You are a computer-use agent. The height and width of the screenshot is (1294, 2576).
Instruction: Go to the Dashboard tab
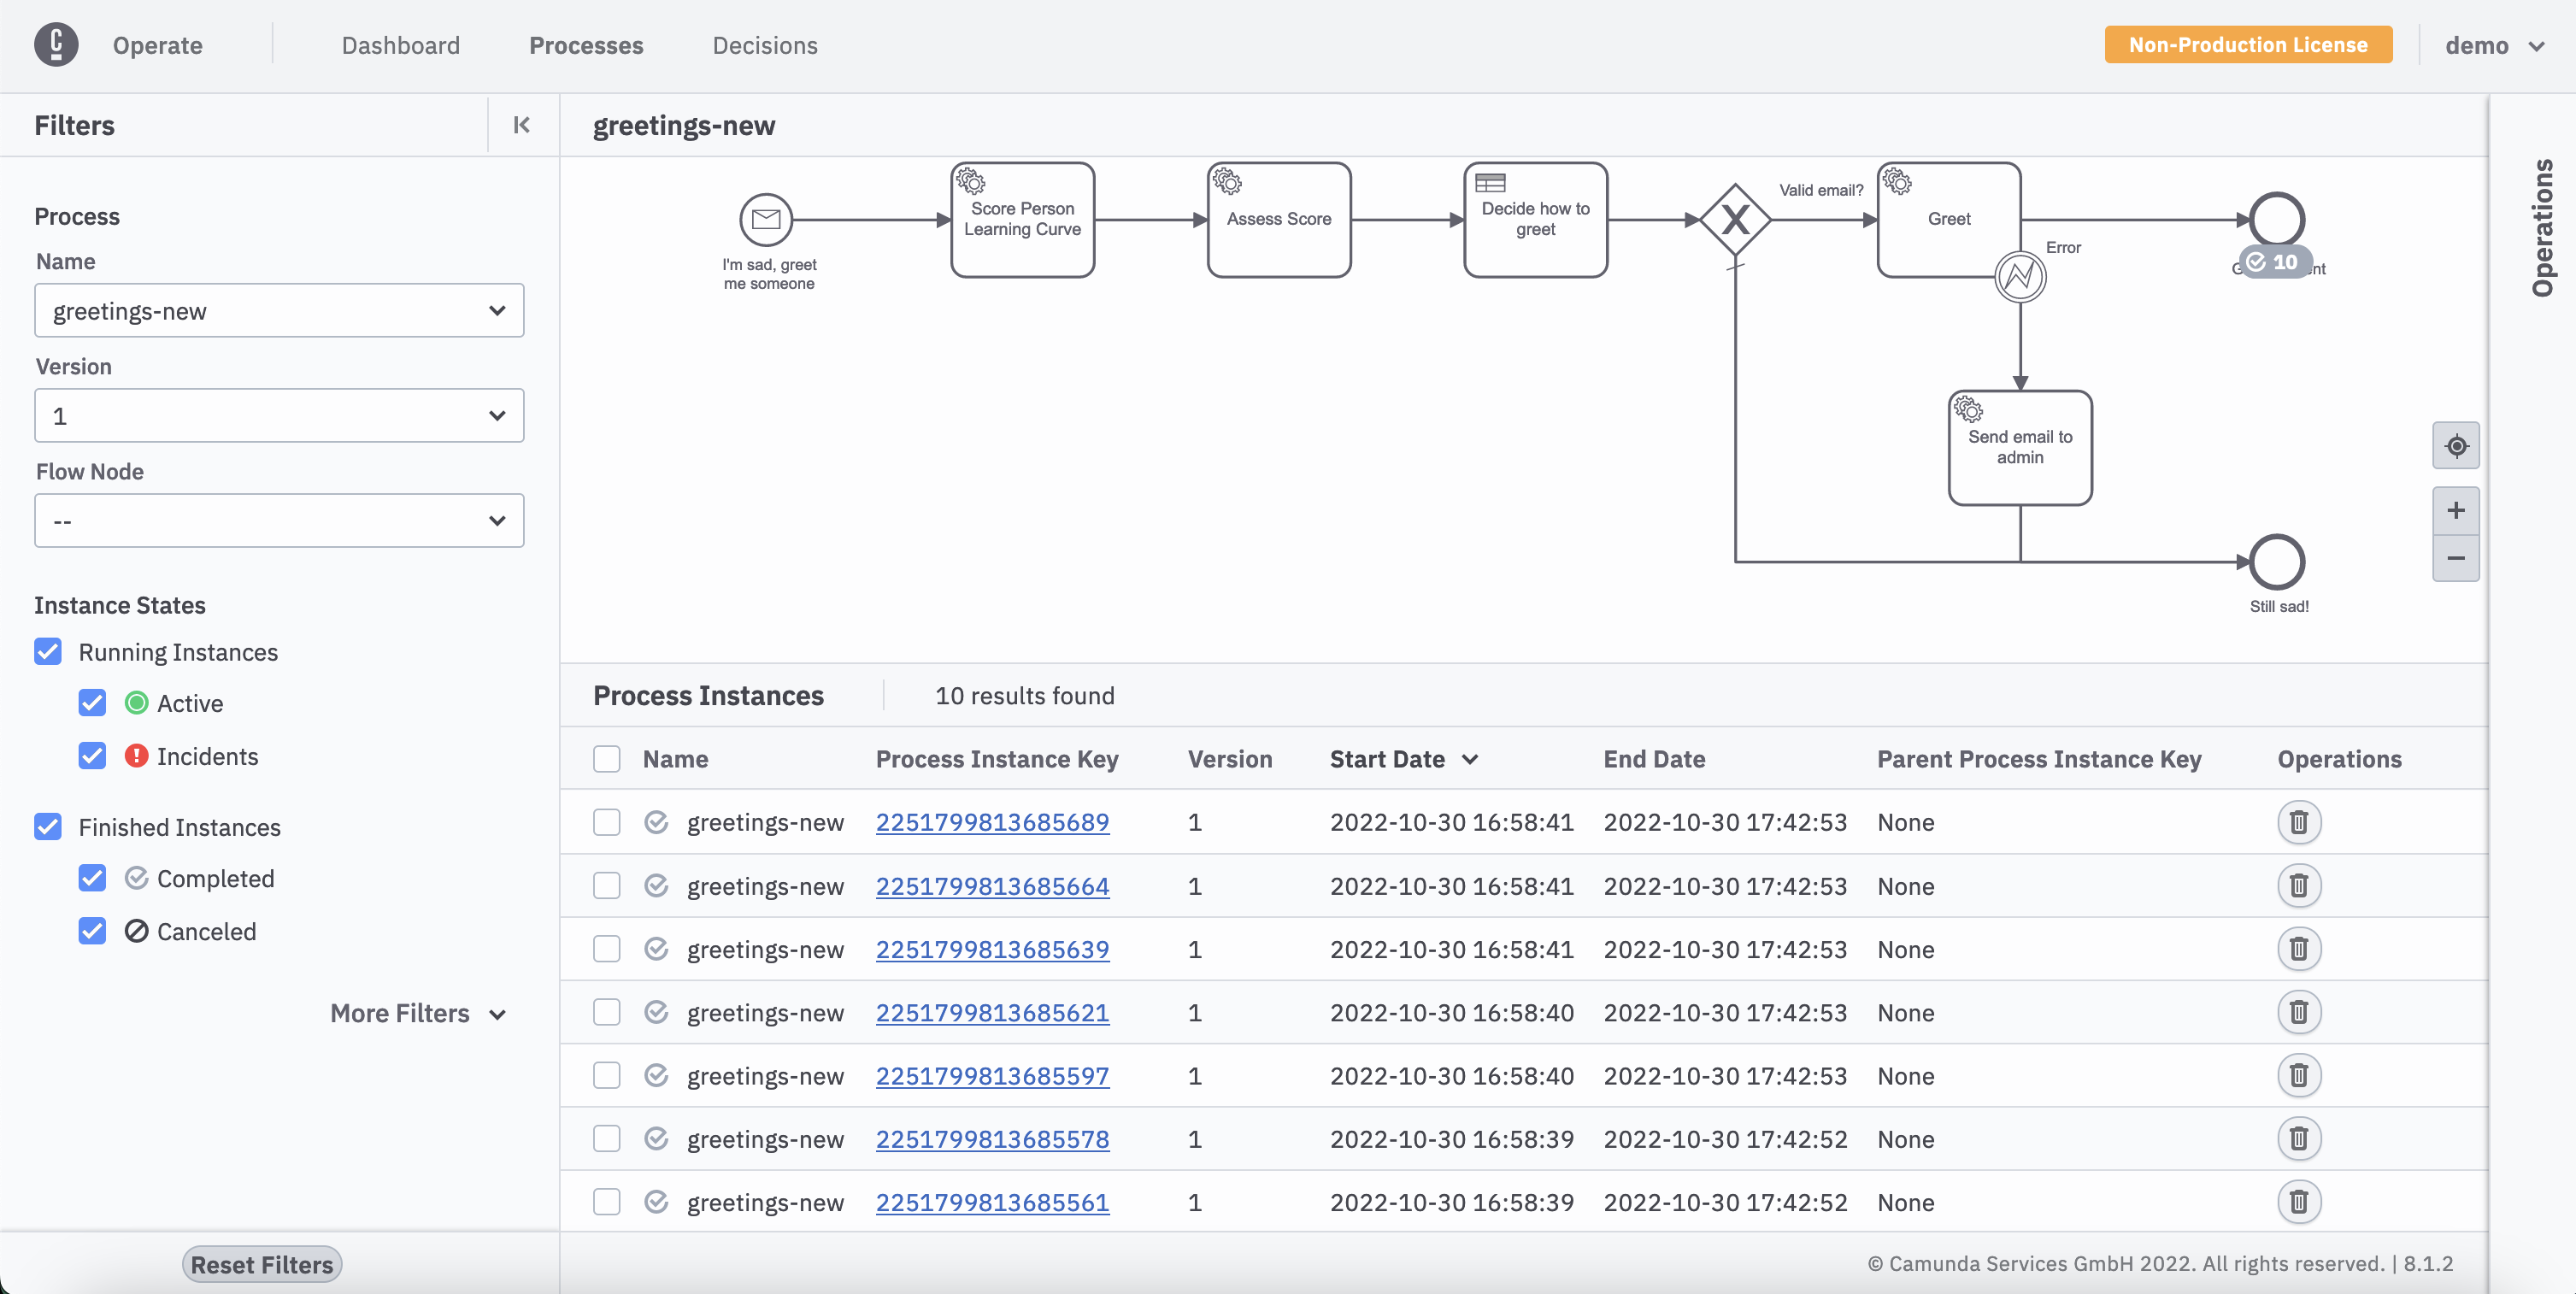[401, 45]
